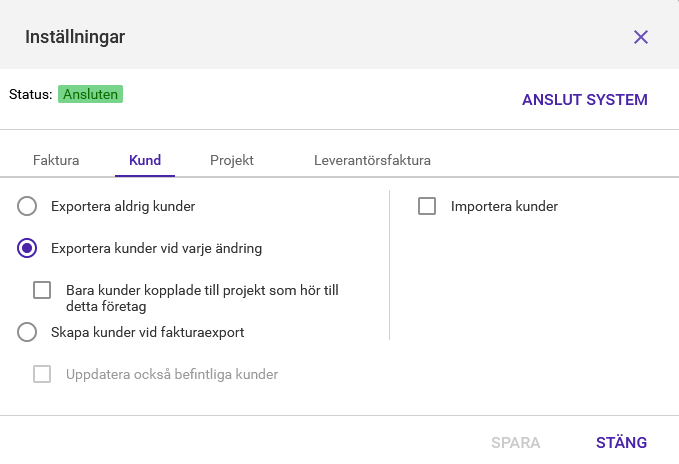Screen dimensions: 679x464
Task: Click the SPARA button
Action: [x=515, y=443]
